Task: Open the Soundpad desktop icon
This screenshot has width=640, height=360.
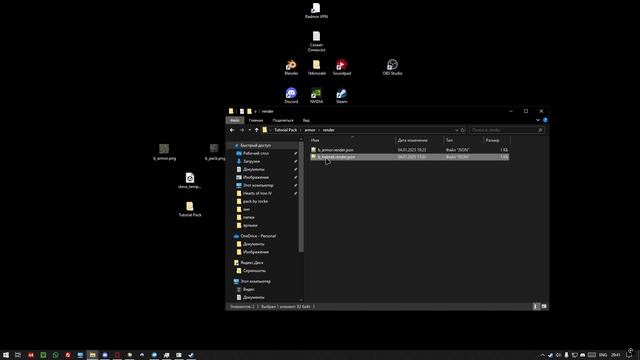Action: 342,67
